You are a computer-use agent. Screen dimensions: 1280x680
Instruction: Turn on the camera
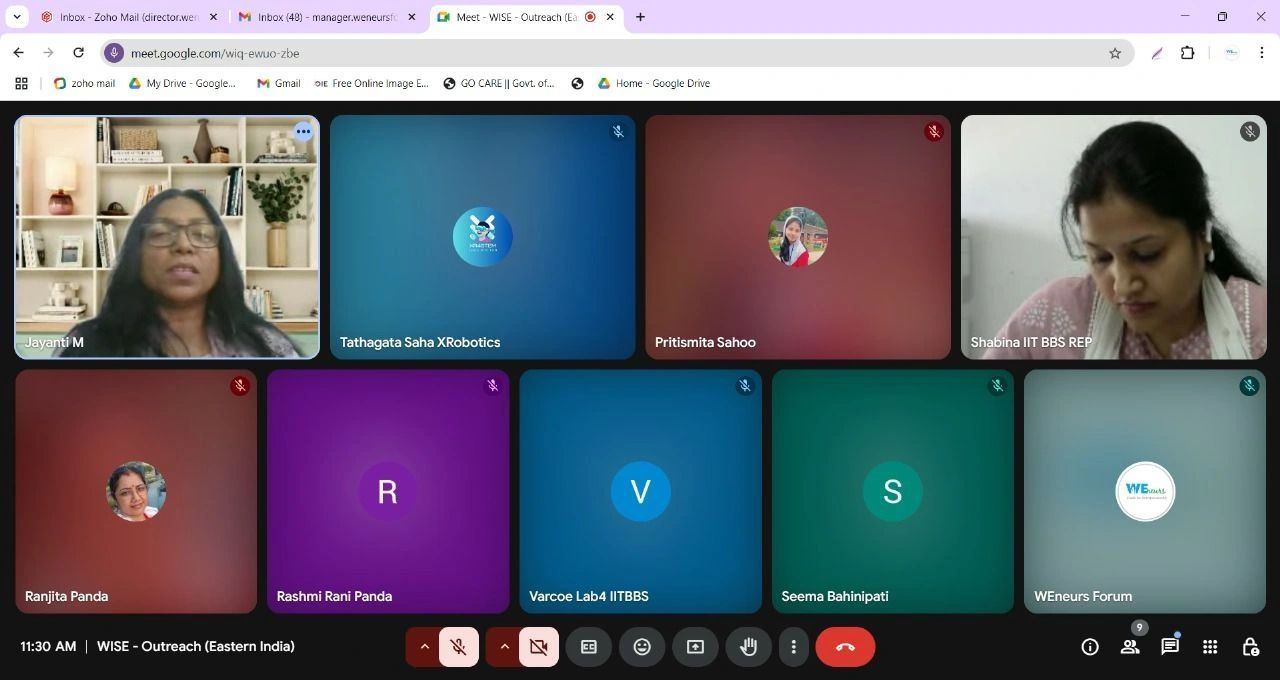[x=538, y=647]
